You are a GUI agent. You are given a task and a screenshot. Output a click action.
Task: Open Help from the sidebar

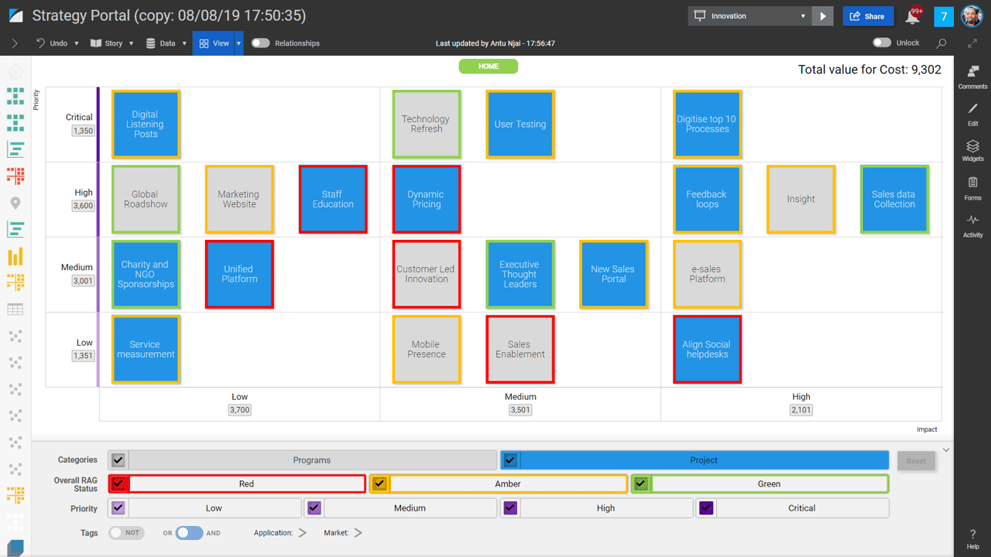[x=972, y=539]
